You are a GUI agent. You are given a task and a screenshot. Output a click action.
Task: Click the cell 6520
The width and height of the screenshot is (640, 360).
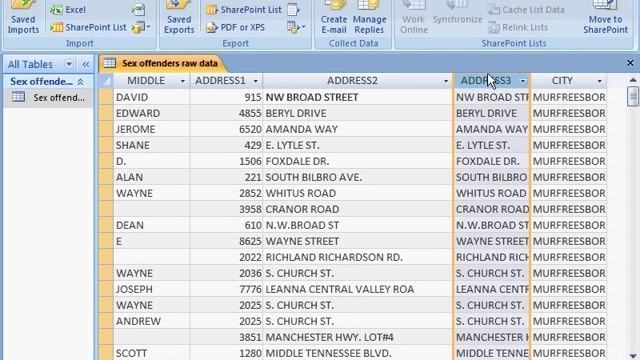[226, 129]
